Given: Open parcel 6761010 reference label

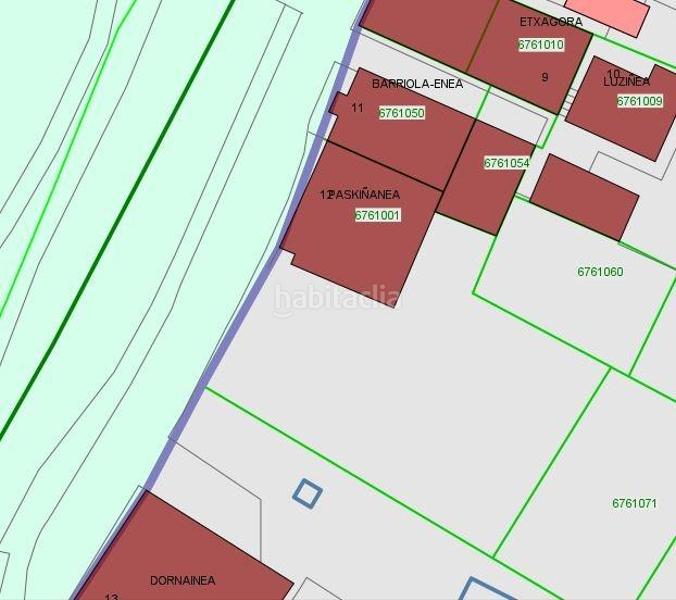Looking at the screenshot, I should 541,45.
